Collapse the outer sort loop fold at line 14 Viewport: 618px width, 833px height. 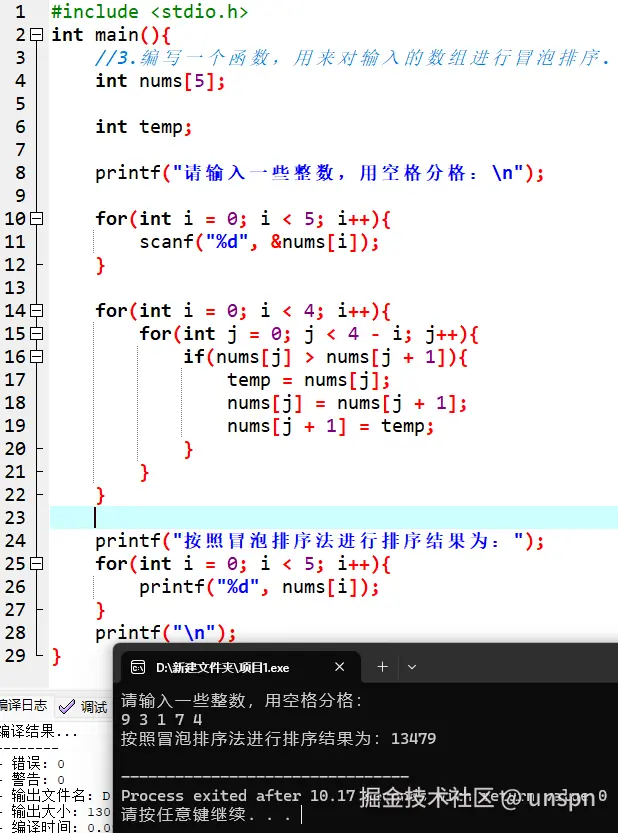point(36,311)
